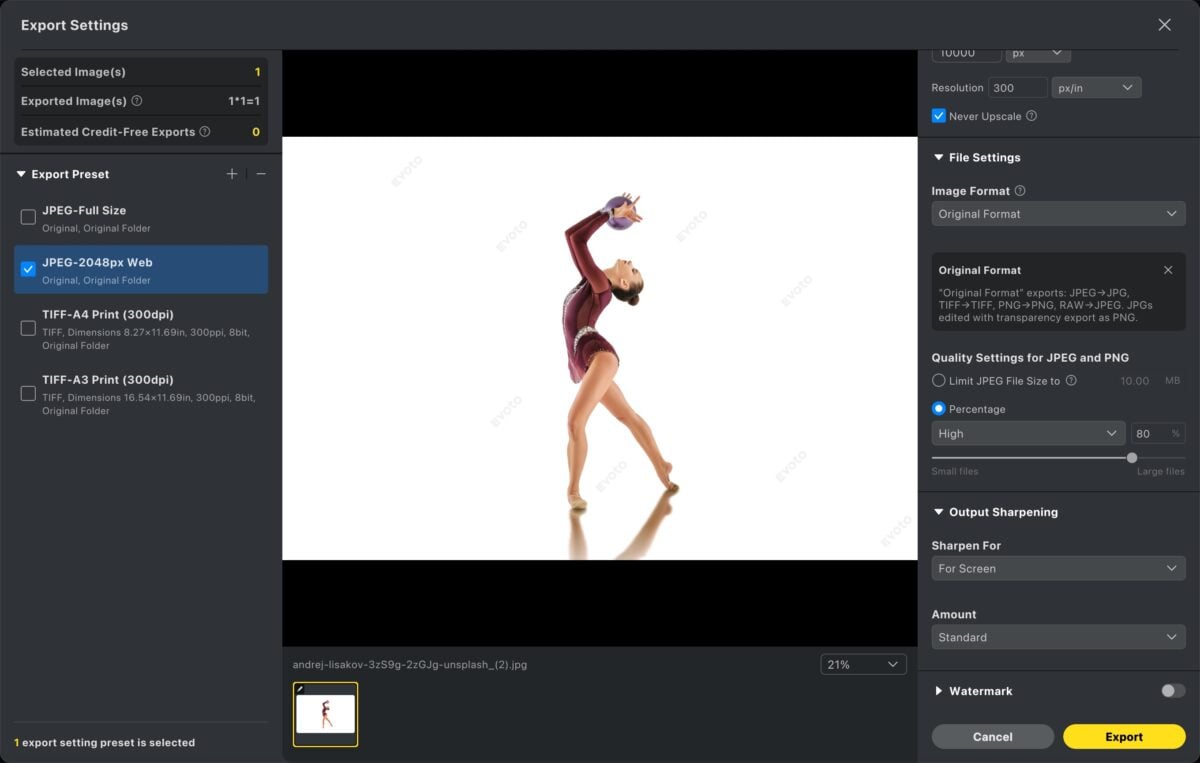Remove an export preset with minus icon
1200x763 pixels.
(x=260, y=173)
